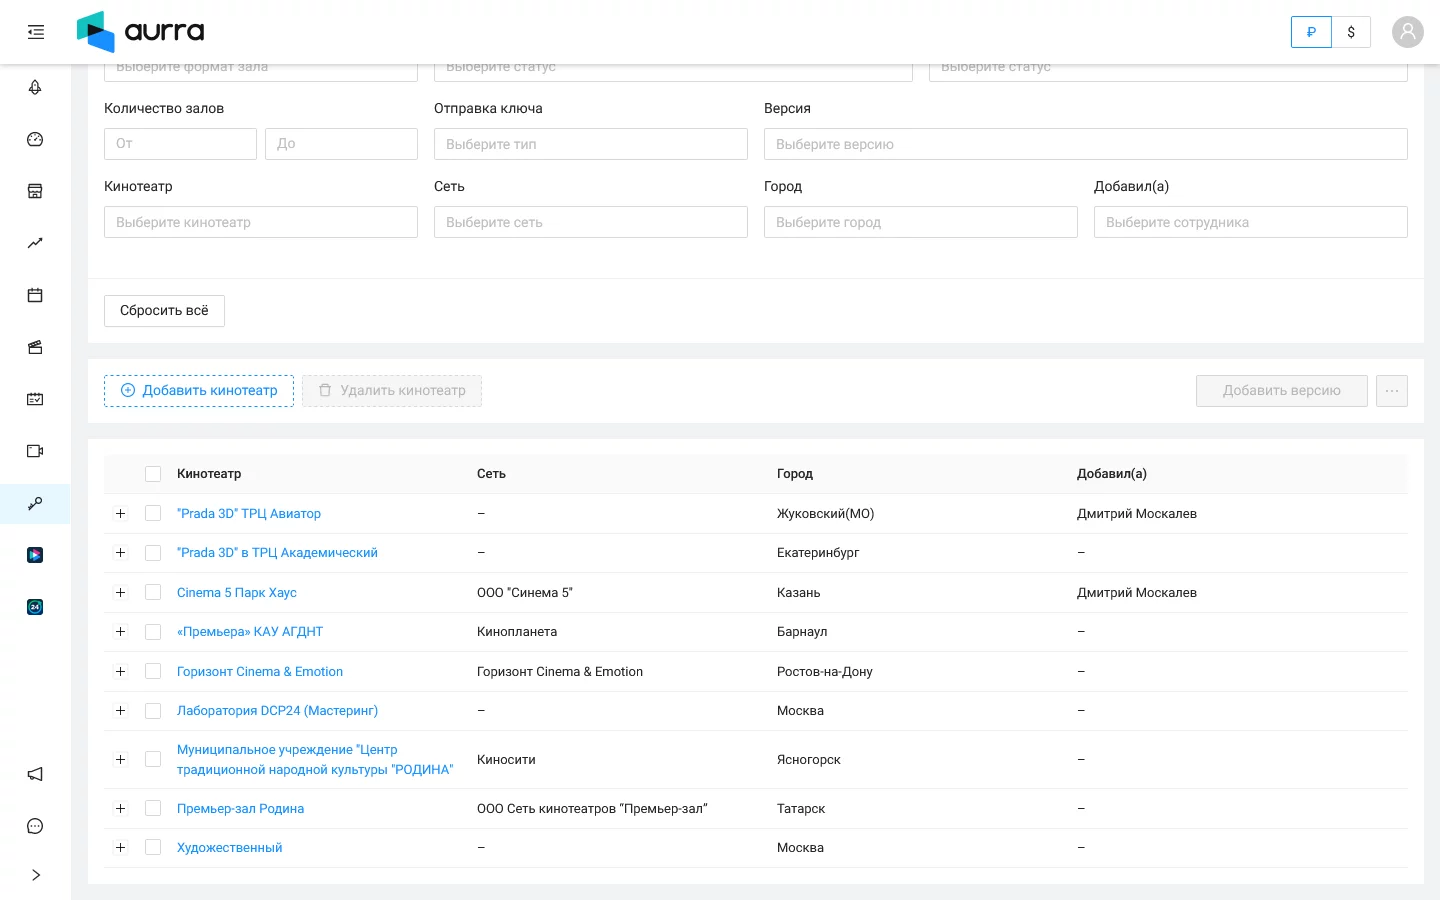Open the rocket icon in the sidebar
The image size is (1440, 900).
(x=35, y=88)
